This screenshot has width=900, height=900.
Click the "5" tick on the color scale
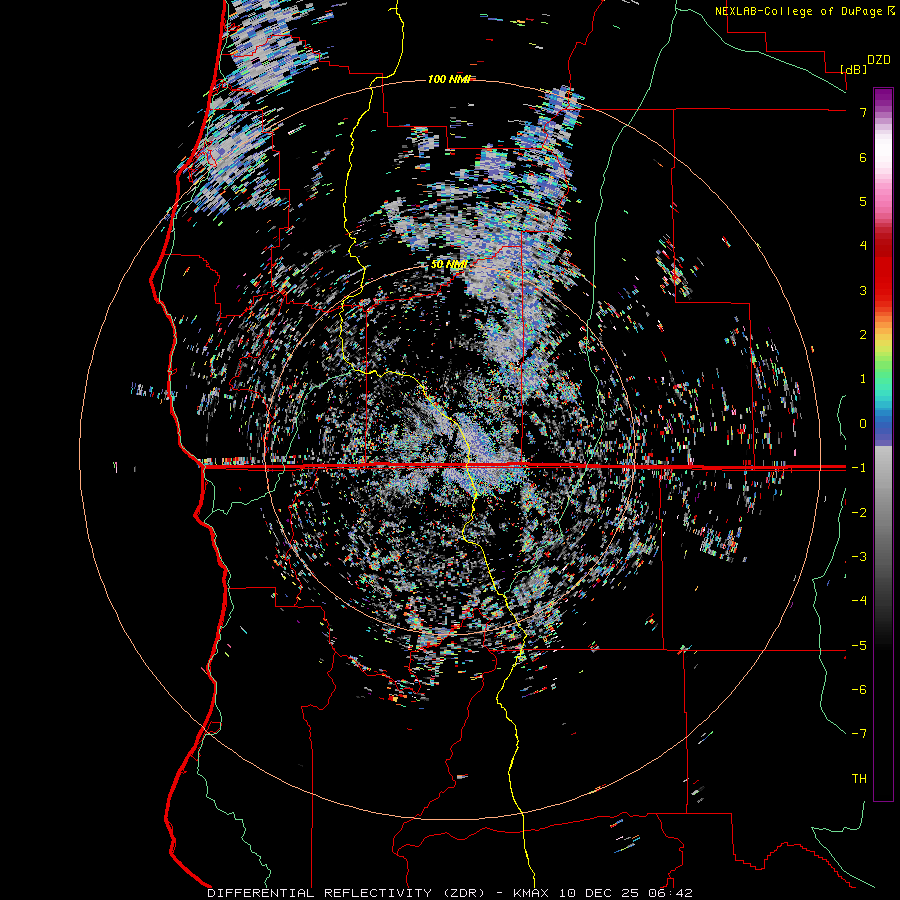pyautogui.click(x=863, y=201)
